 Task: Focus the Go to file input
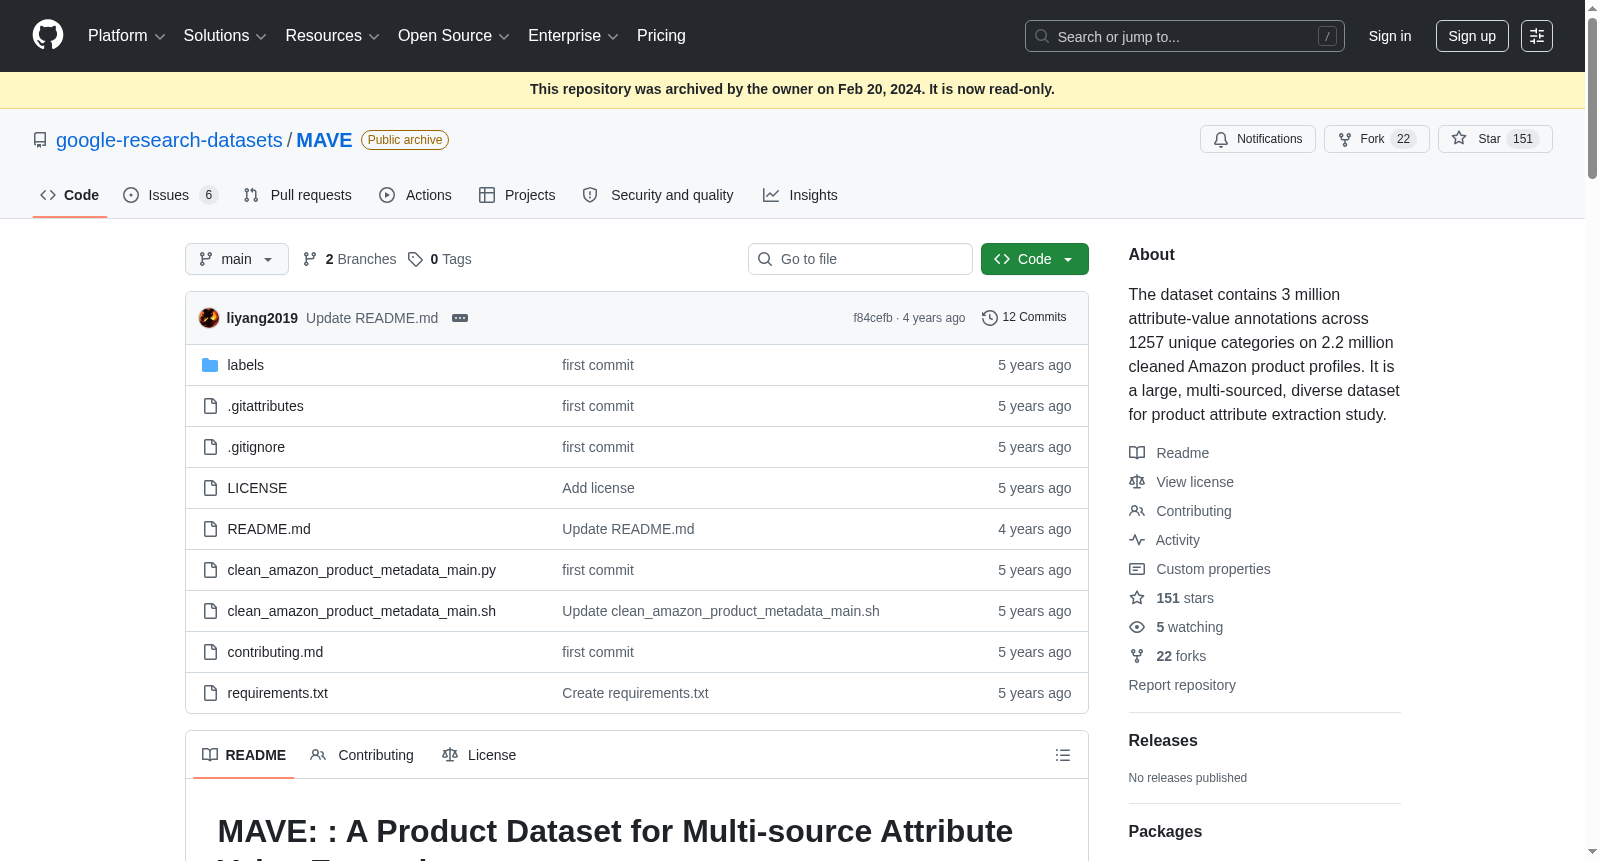click(860, 259)
